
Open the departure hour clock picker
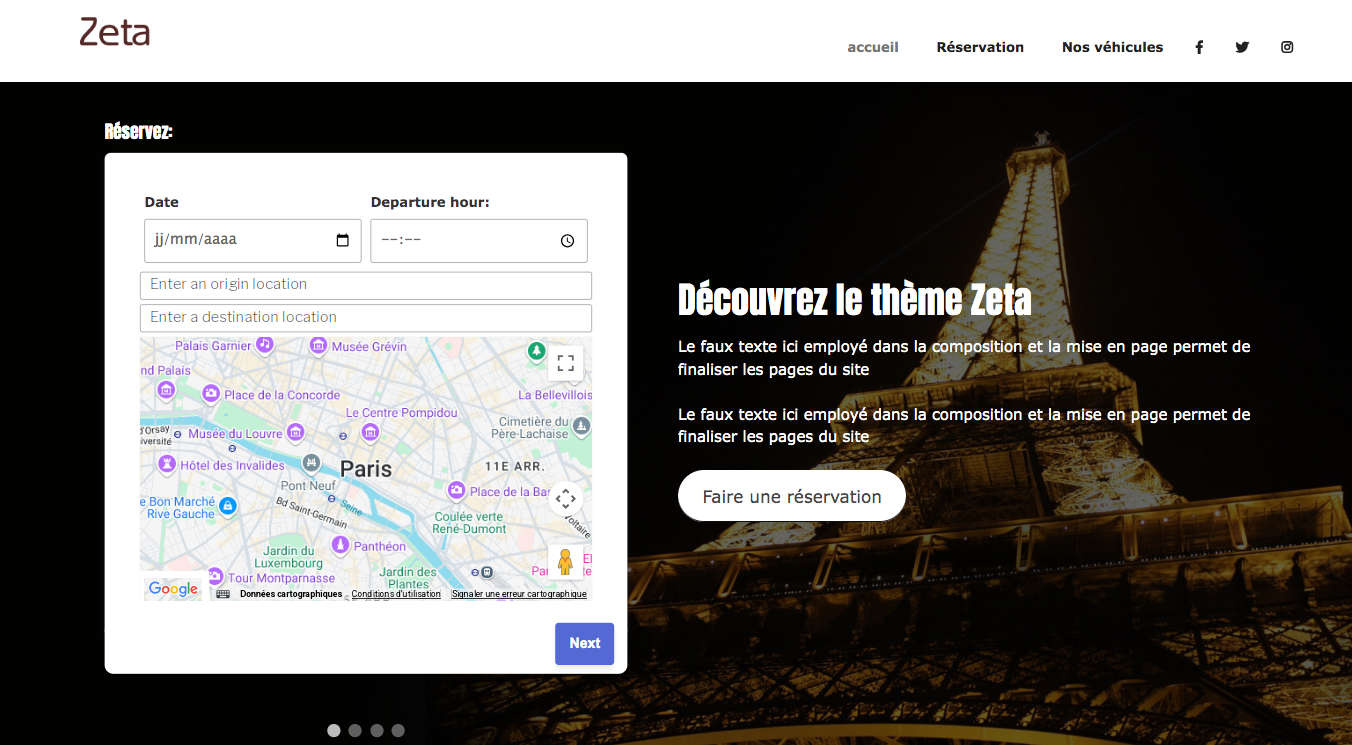click(x=567, y=241)
